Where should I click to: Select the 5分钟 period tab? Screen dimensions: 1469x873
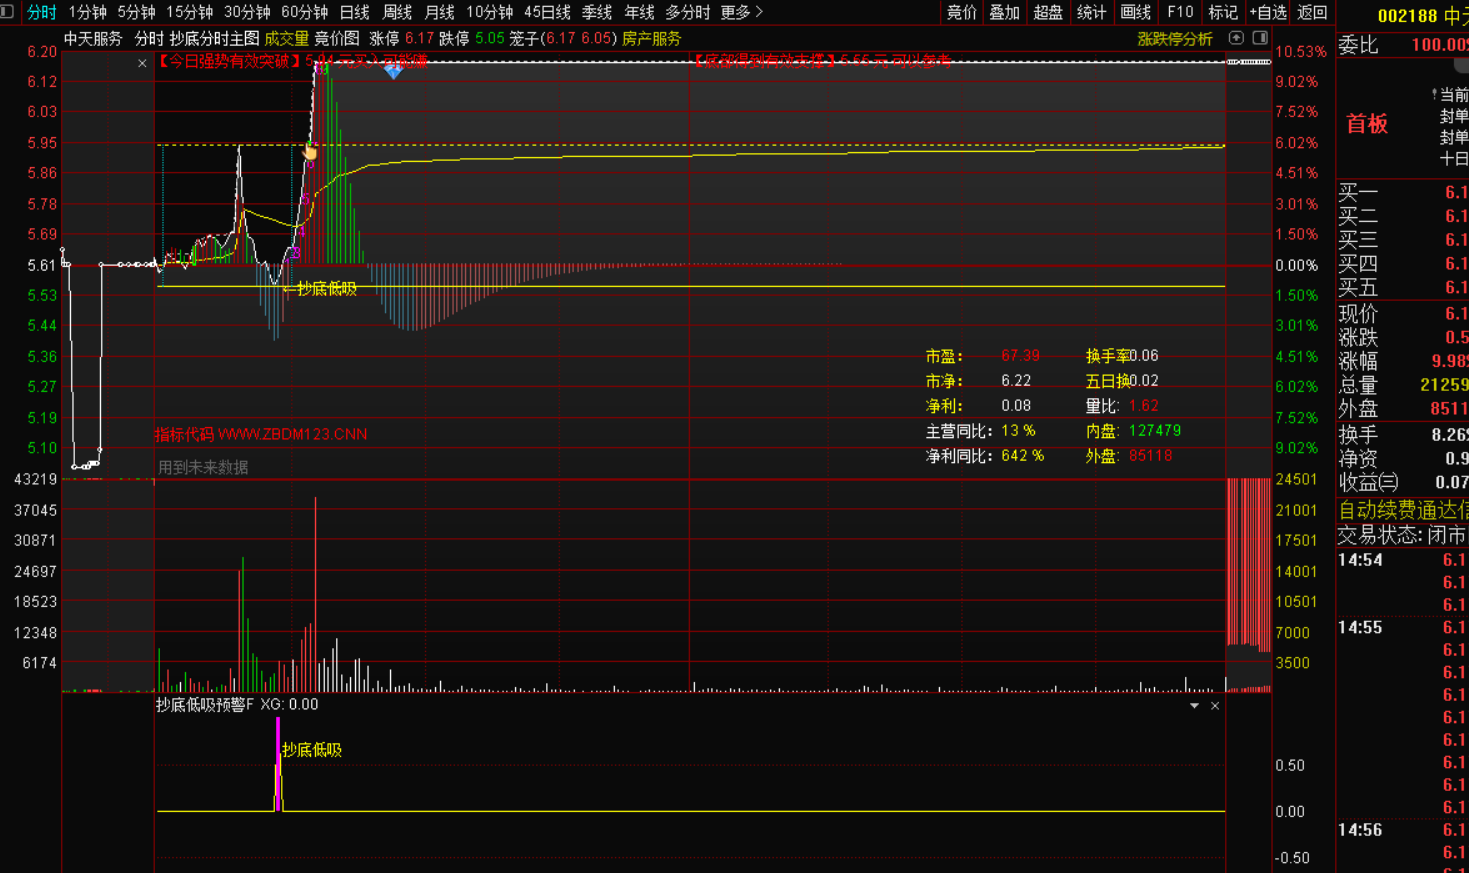tap(136, 12)
